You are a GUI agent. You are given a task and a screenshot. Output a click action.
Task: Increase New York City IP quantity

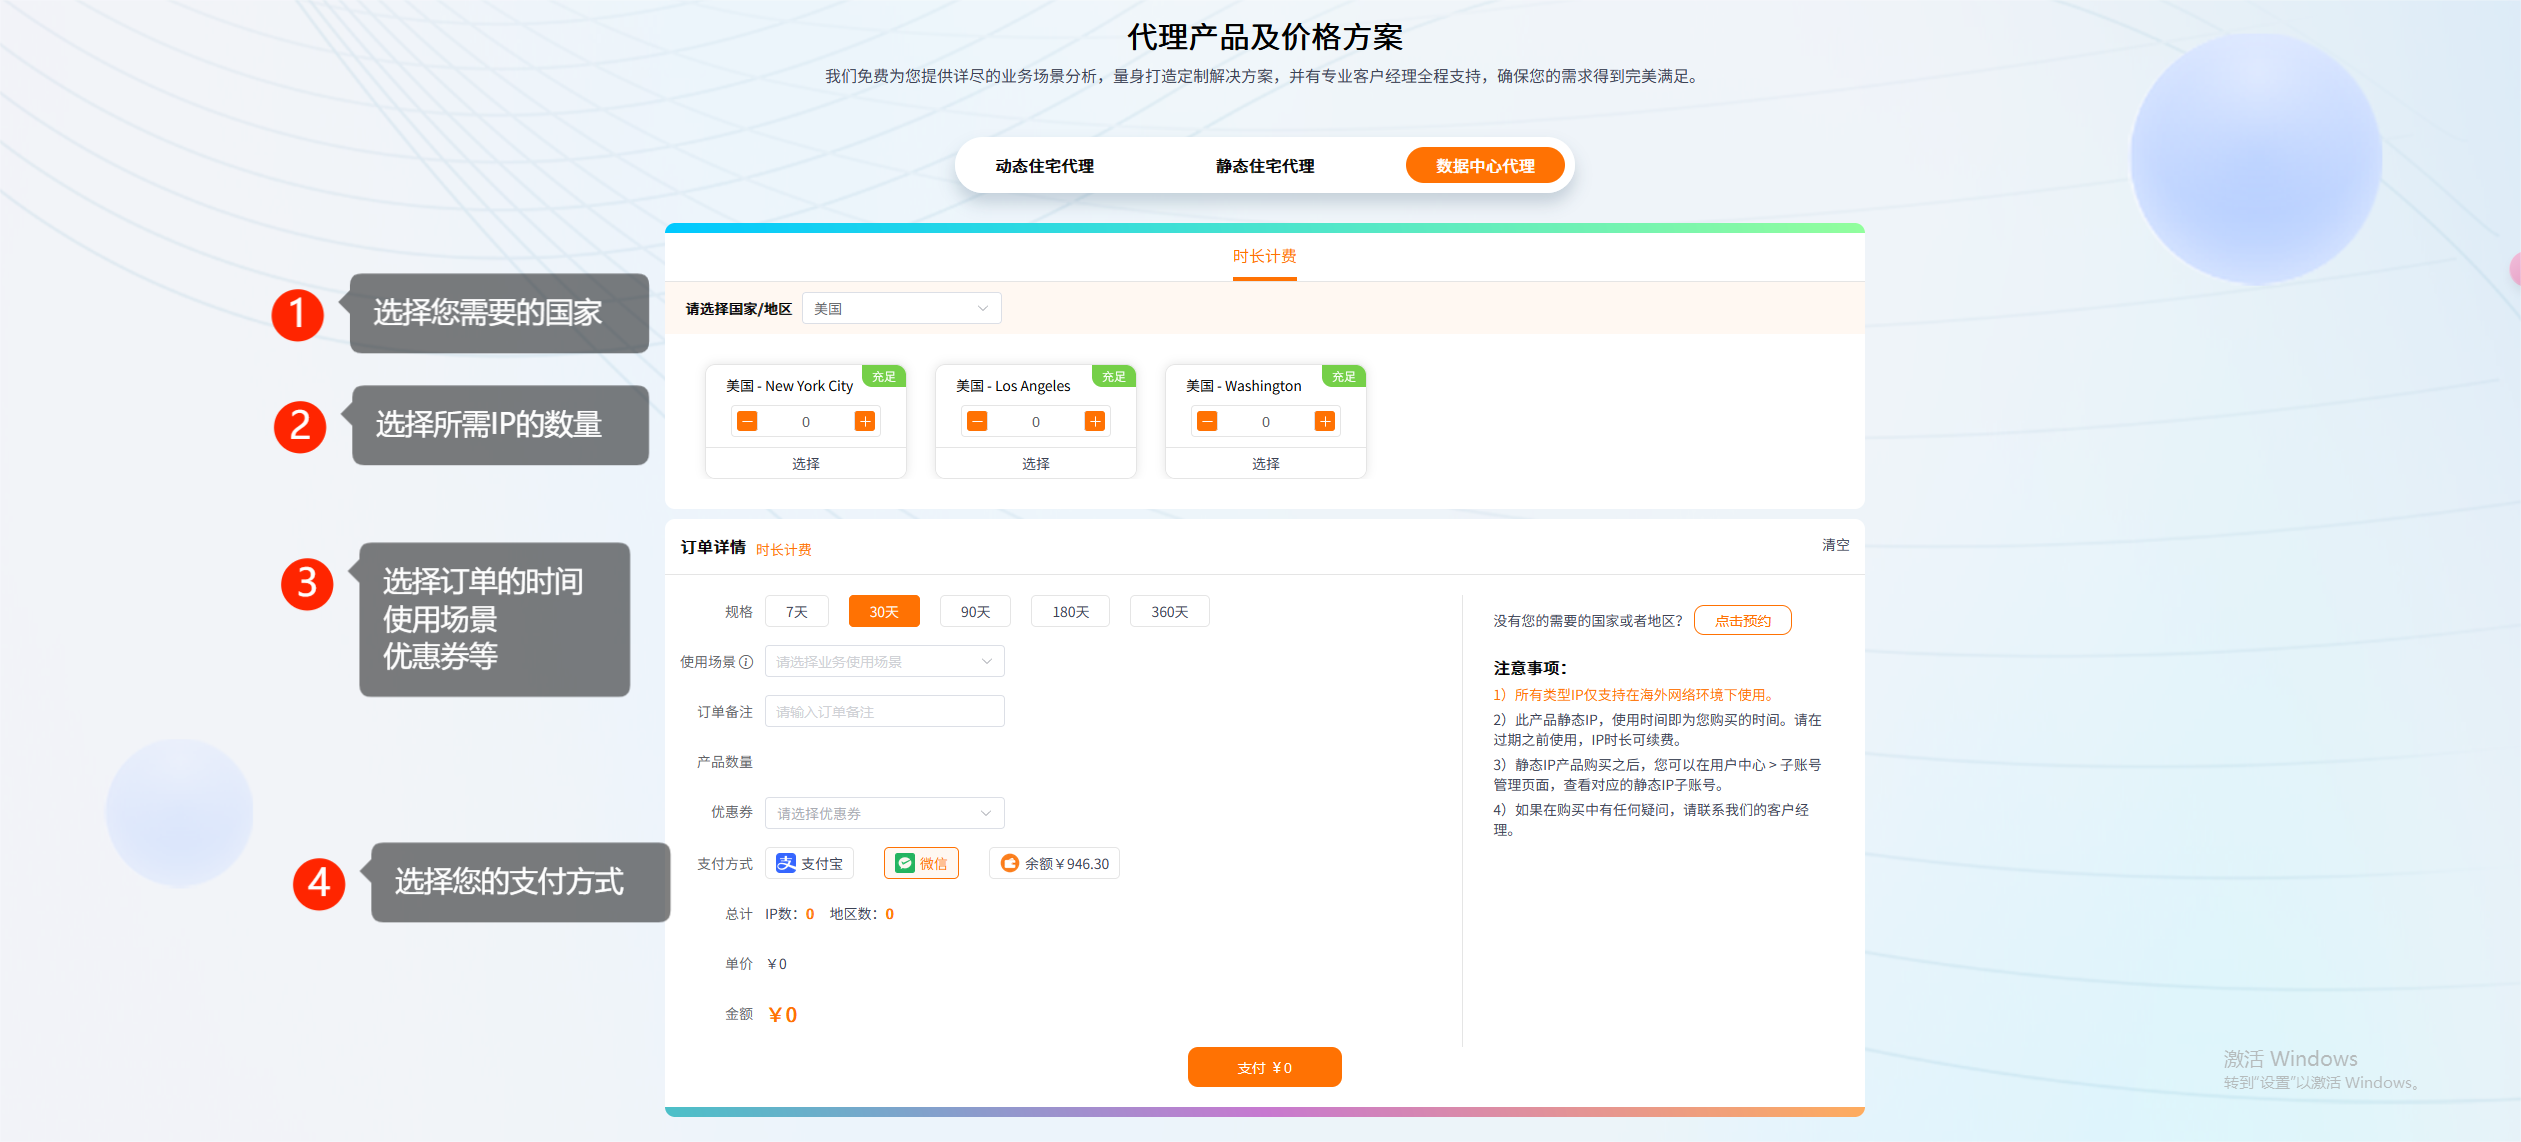864,421
